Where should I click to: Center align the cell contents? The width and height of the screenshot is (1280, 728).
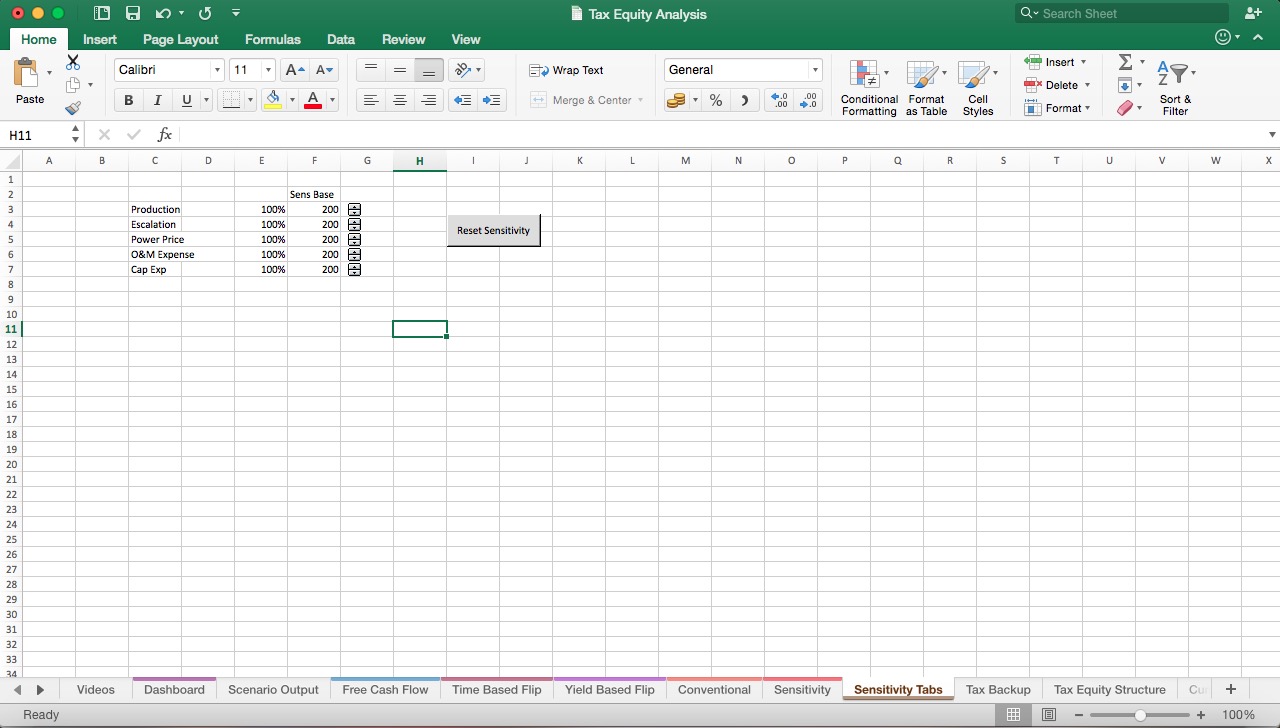click(x=400, y=100)
